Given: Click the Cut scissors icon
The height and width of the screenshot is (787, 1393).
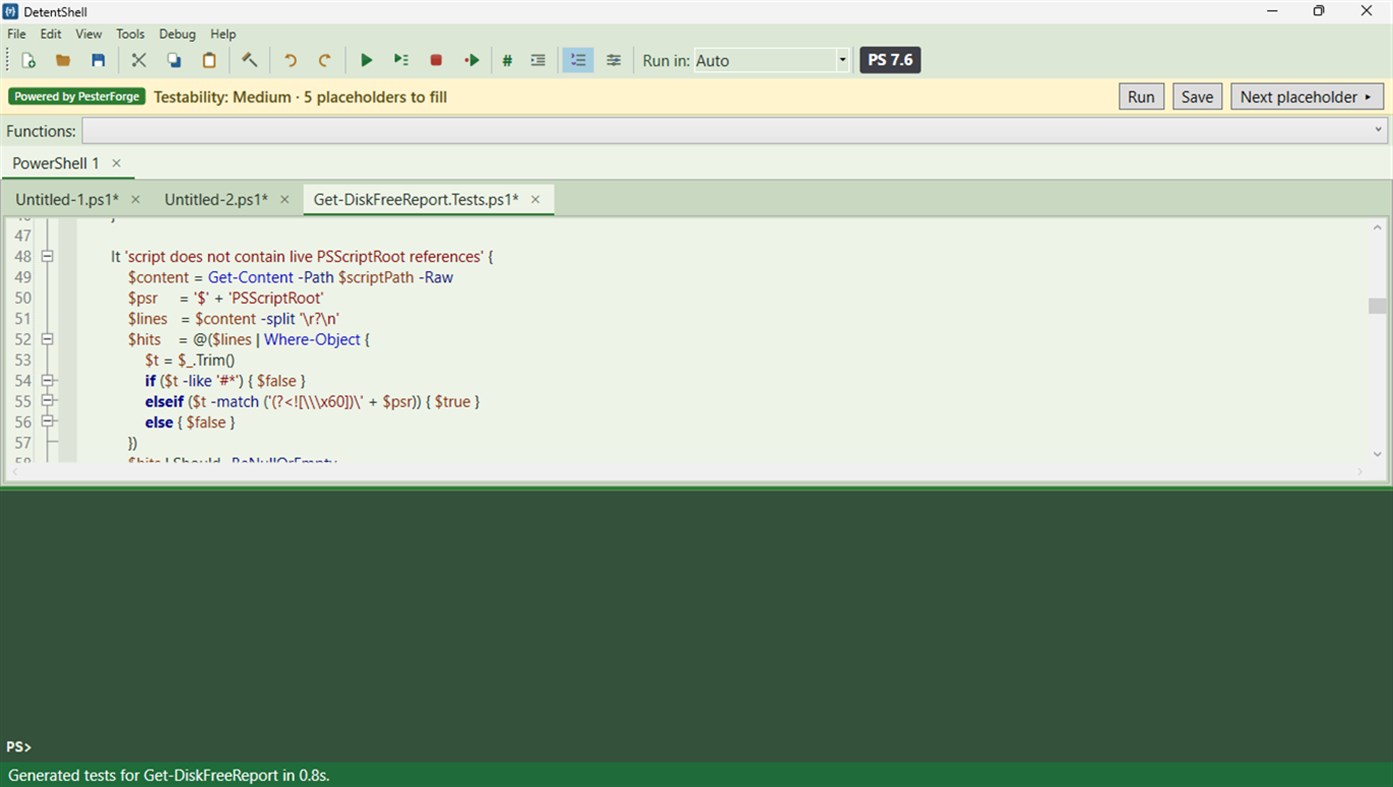Looking at the screenshot, I should [139, 60].
